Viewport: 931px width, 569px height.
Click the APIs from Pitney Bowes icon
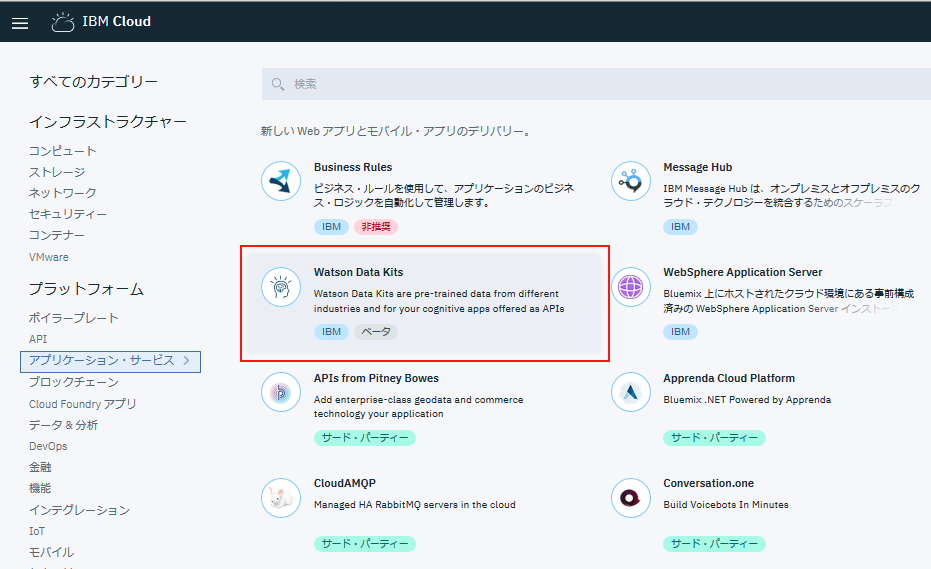[x=281, y=392]
